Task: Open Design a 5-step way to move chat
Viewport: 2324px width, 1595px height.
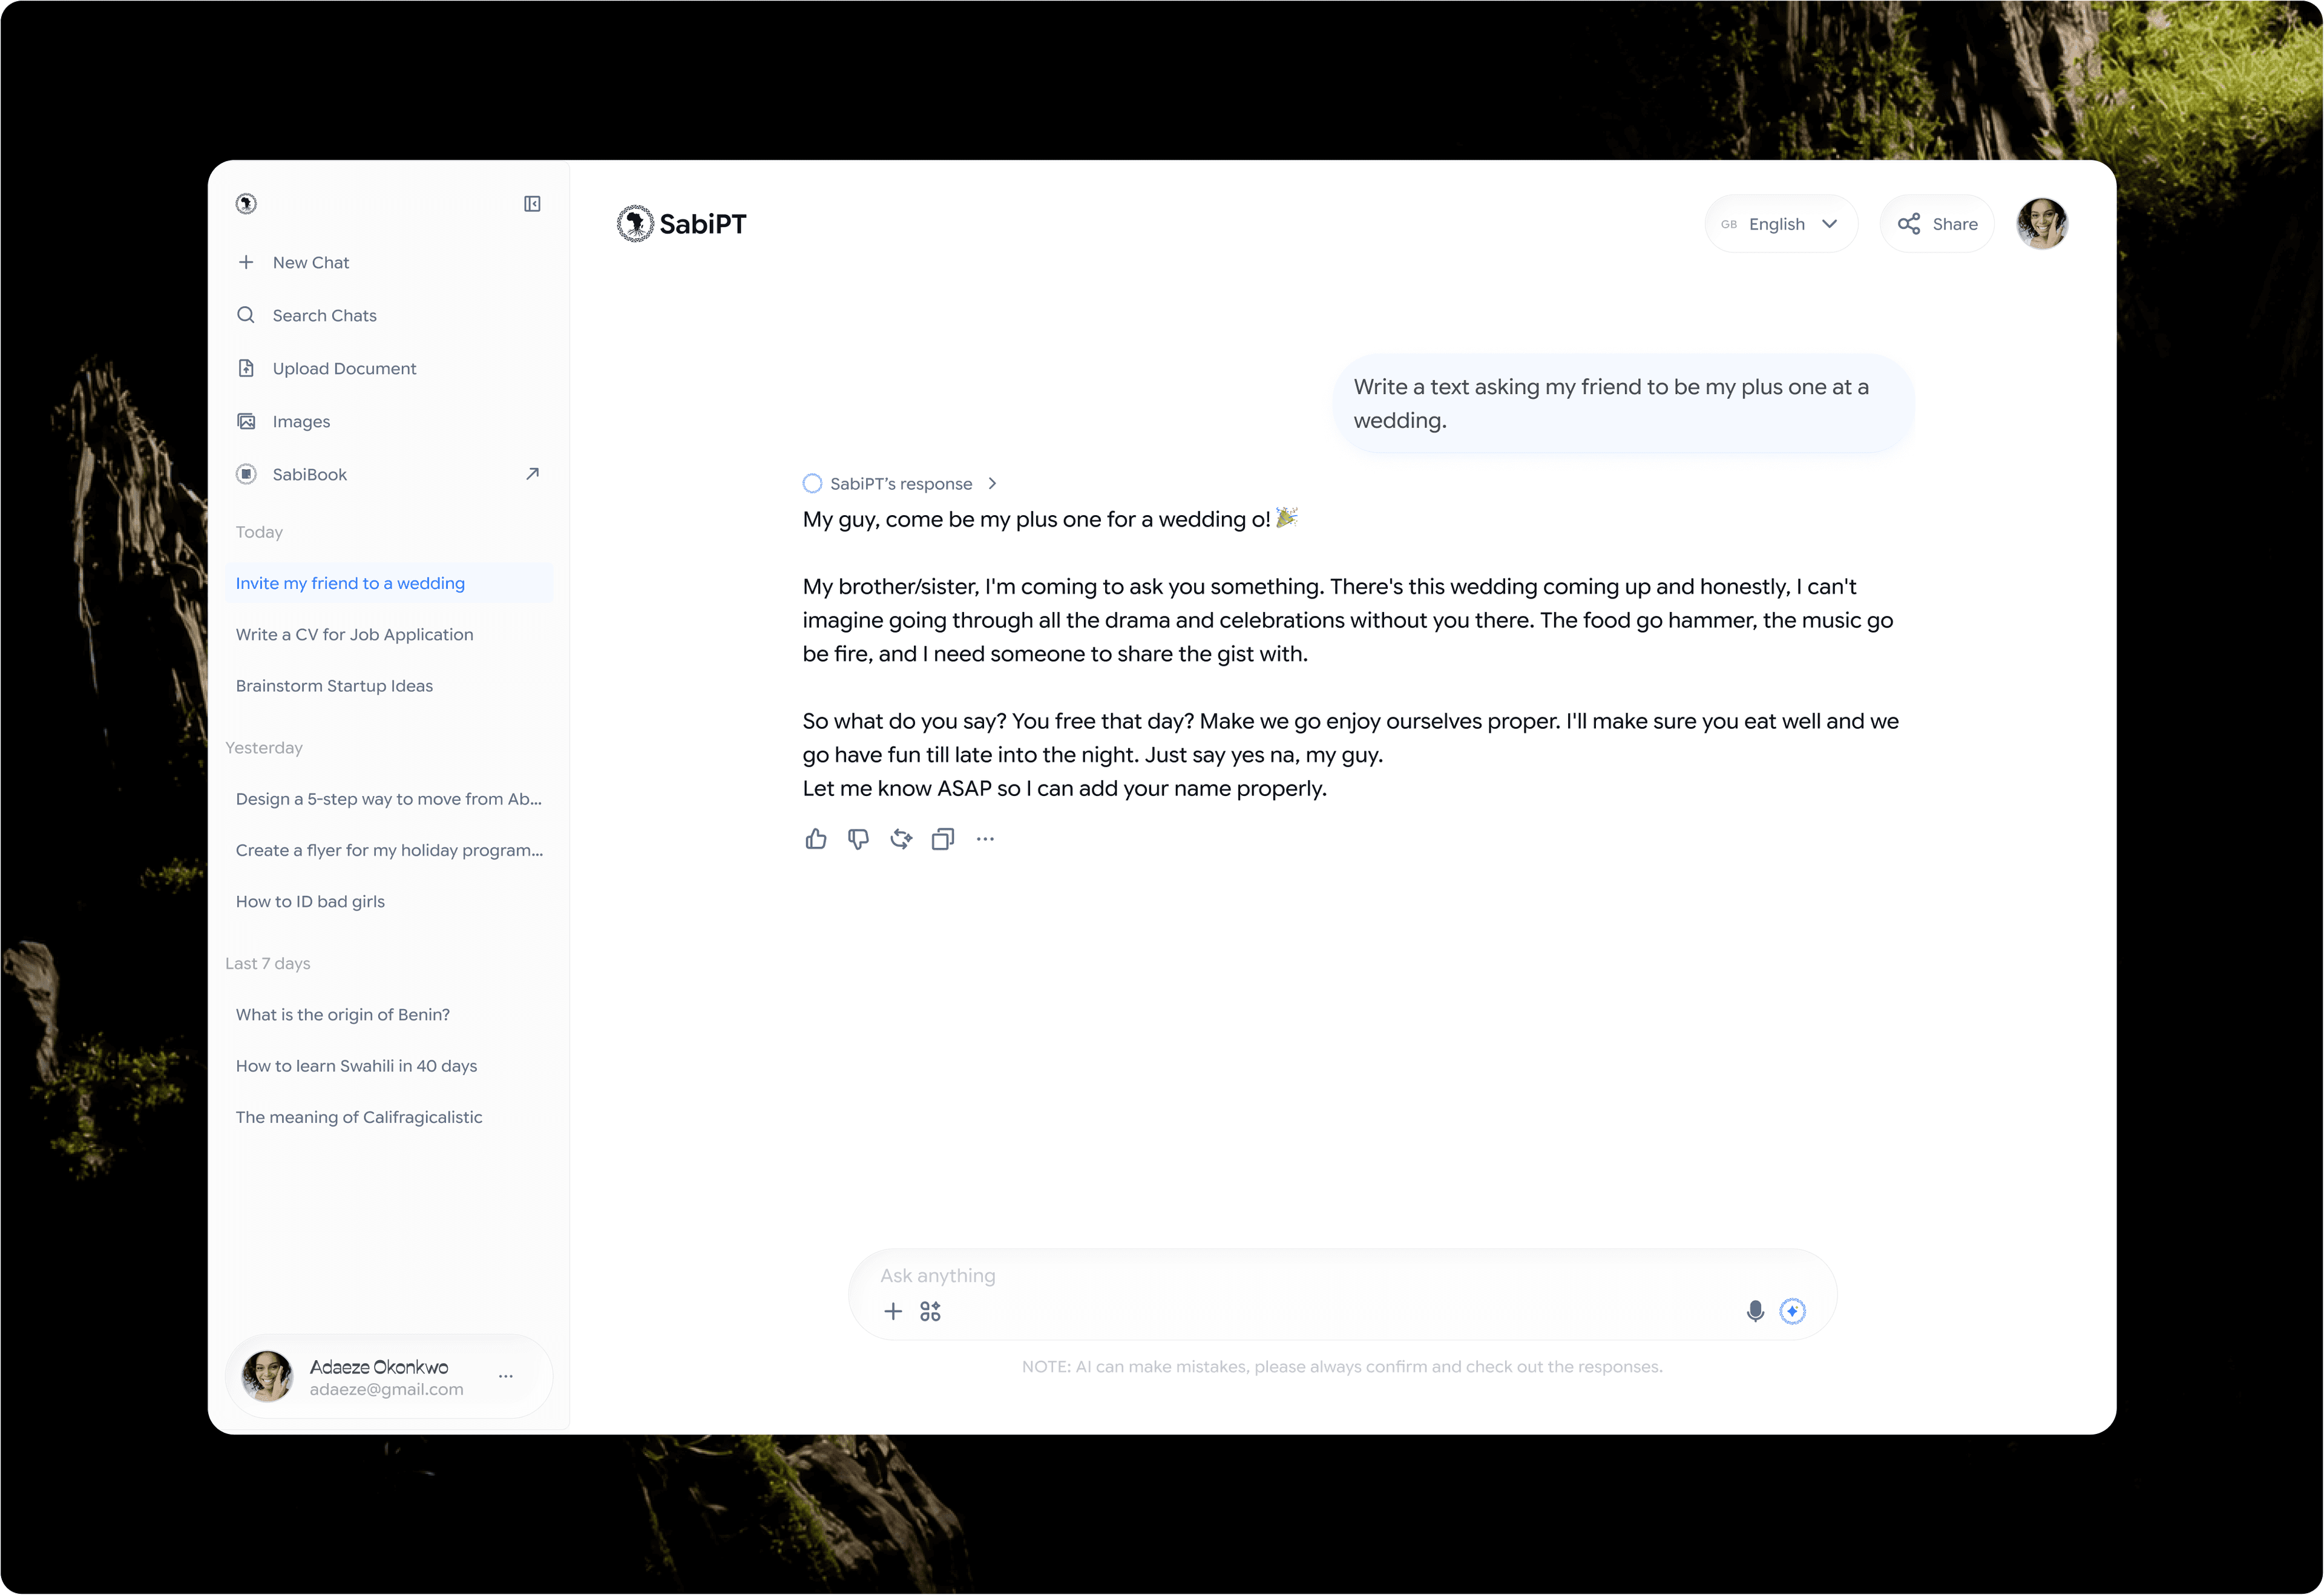Action: 389,799
